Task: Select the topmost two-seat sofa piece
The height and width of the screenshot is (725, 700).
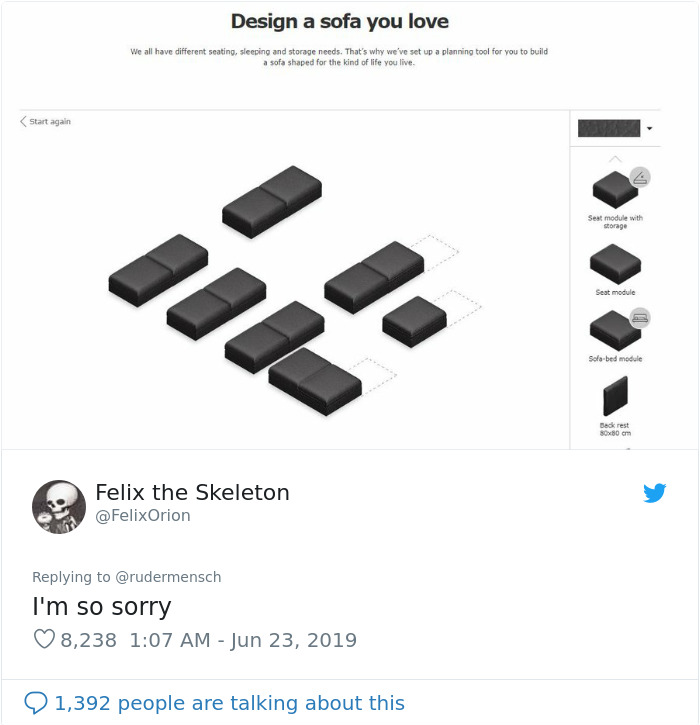Action: pyautogui.click(x=273, y=200)
